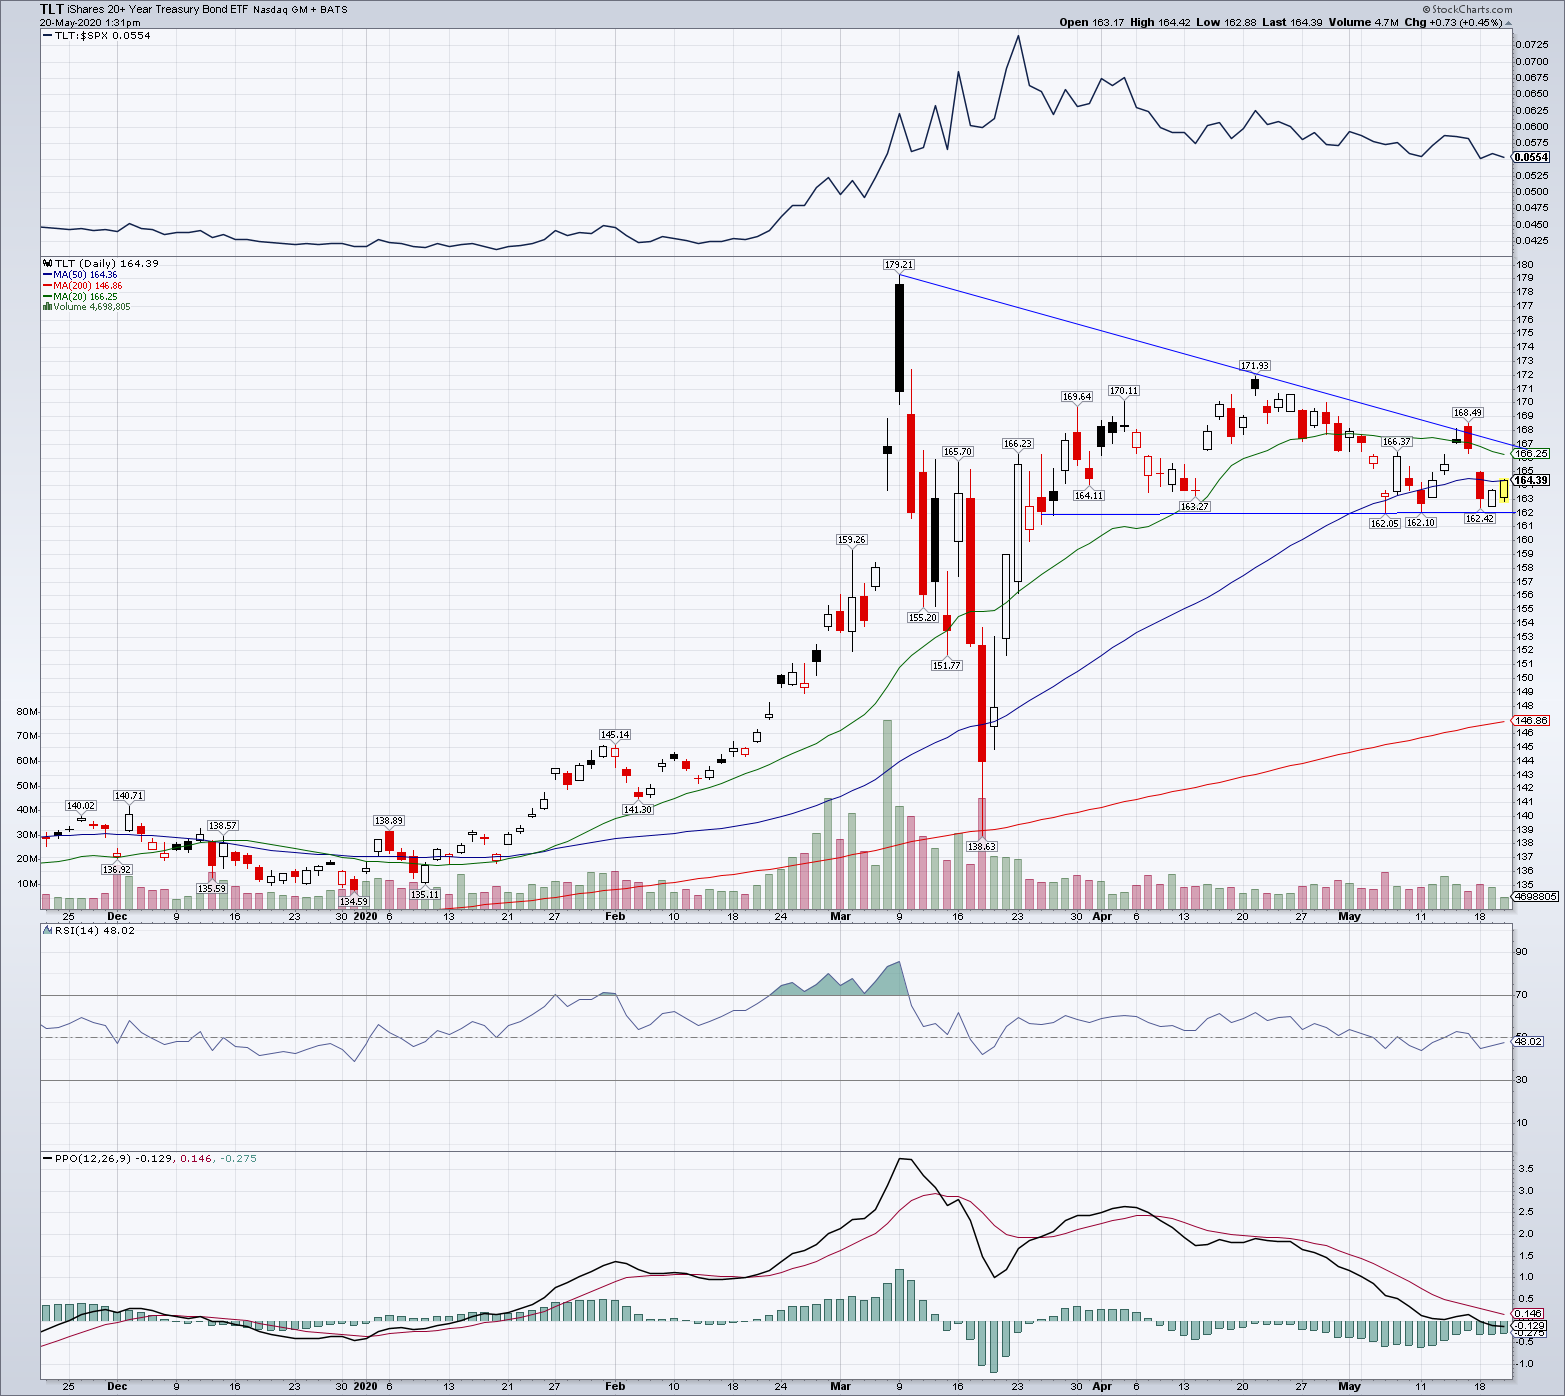Click the 166.37 price label
The height and width of the screenshot is (1396, 1565).
1397,442
